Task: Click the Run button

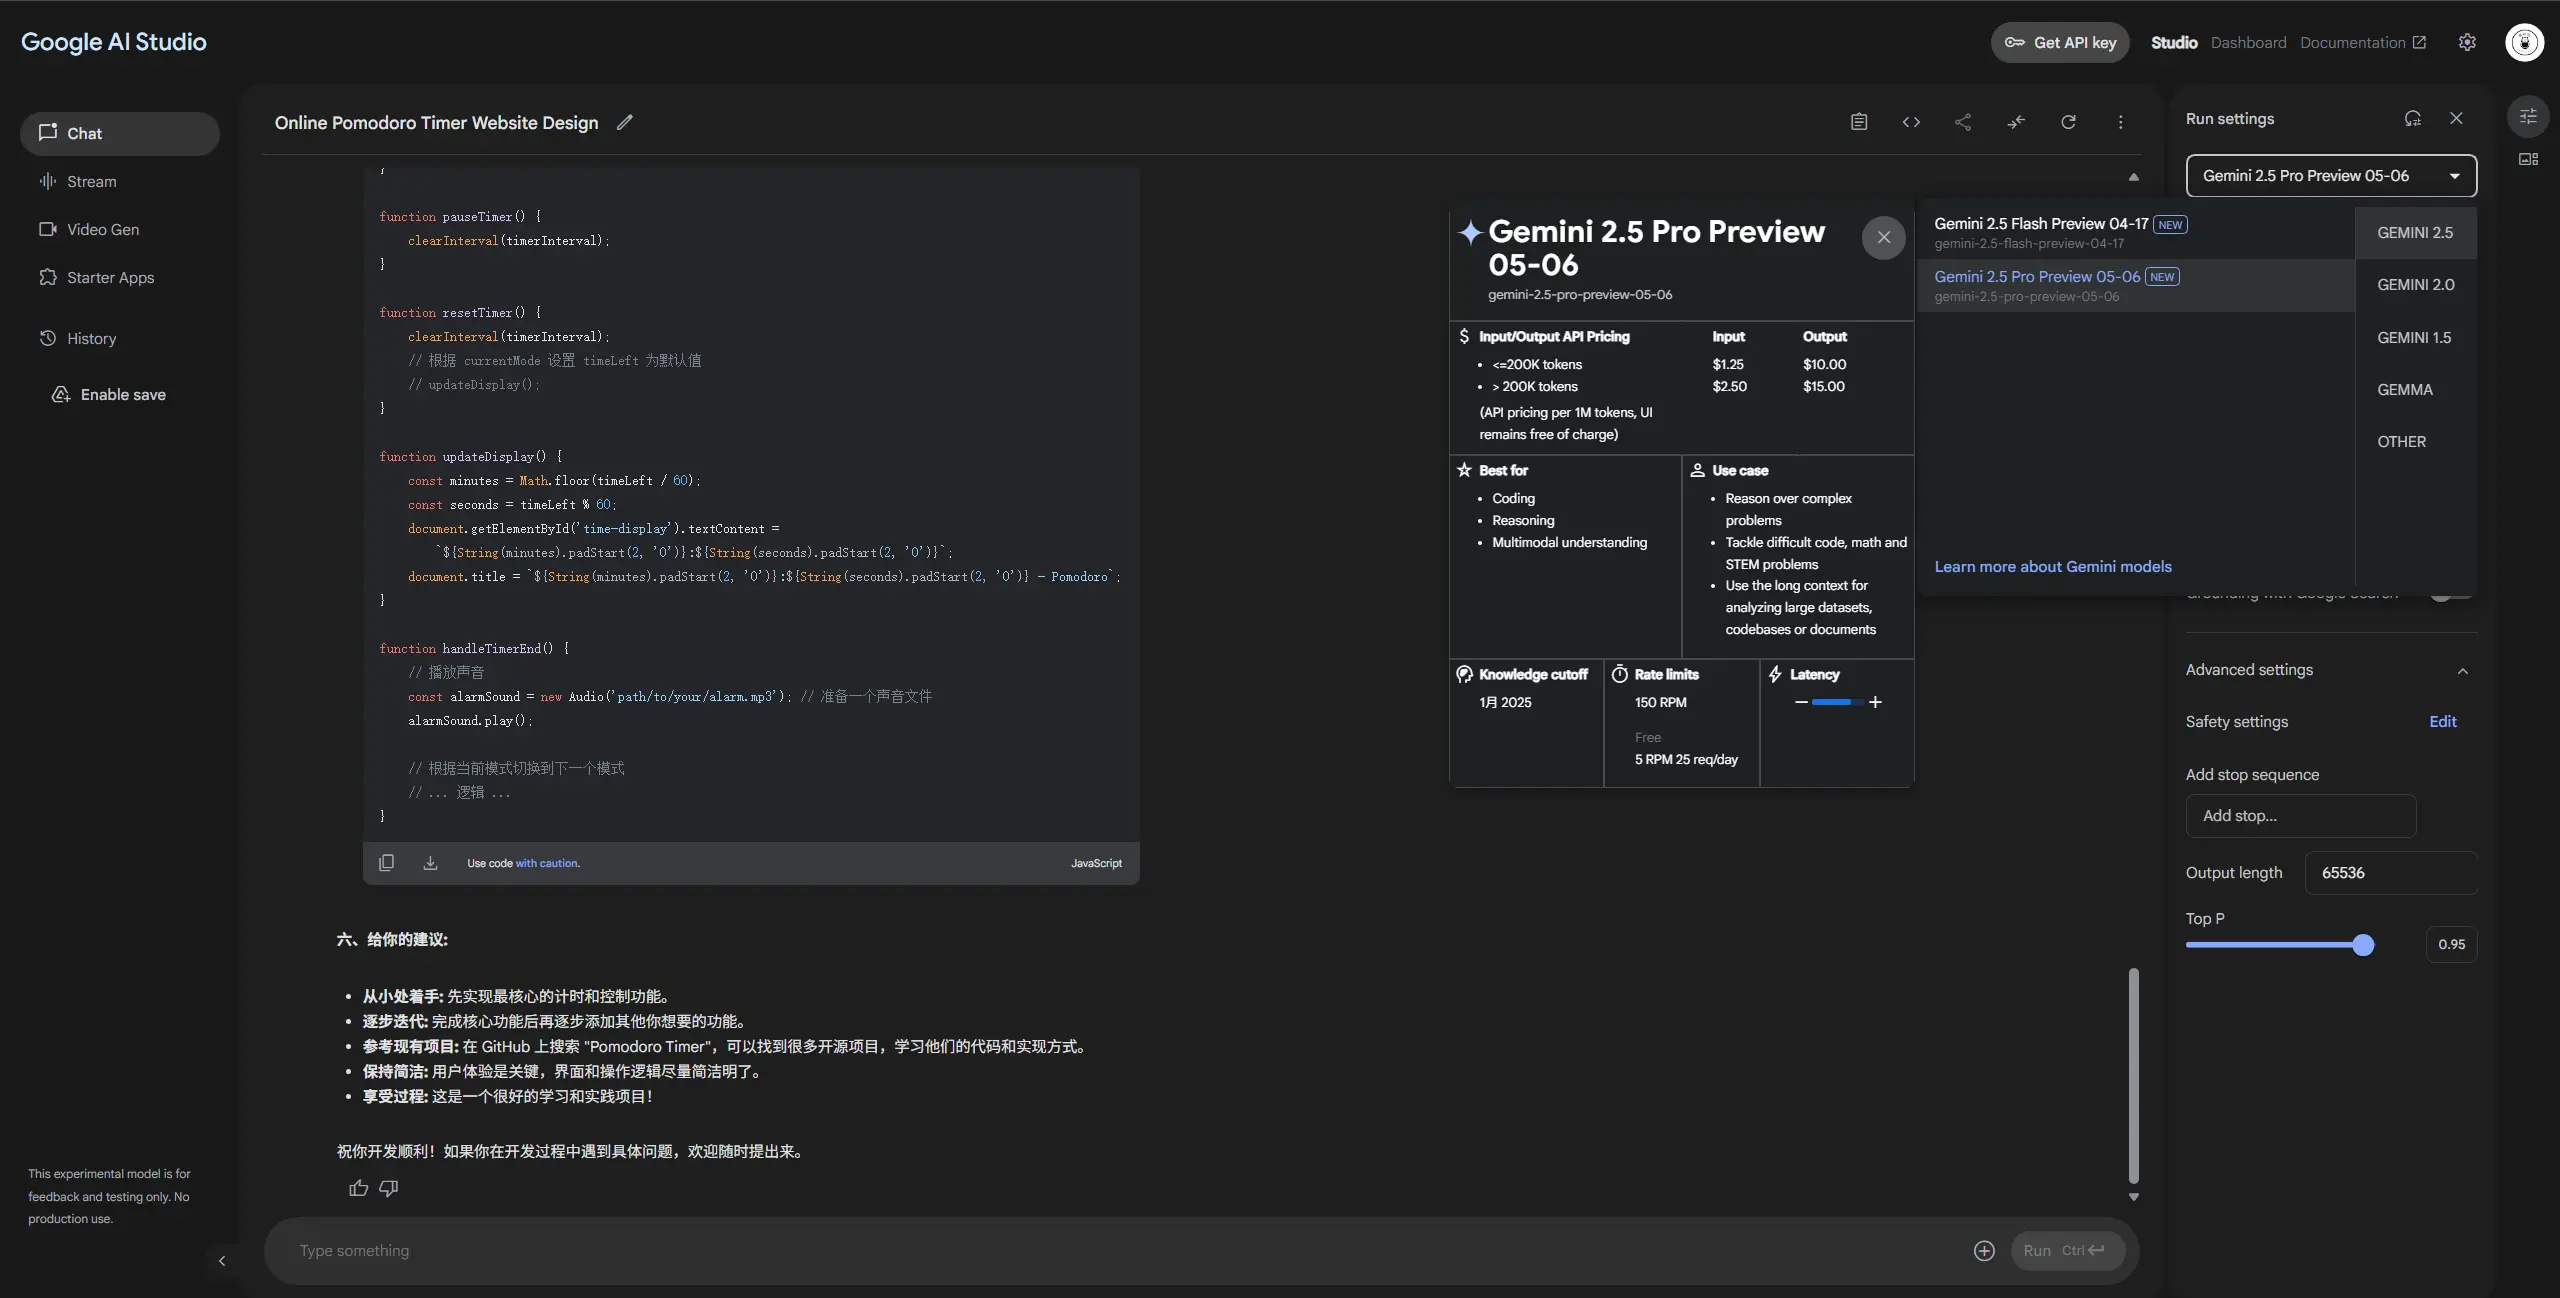Action: coord(2067,1251)
